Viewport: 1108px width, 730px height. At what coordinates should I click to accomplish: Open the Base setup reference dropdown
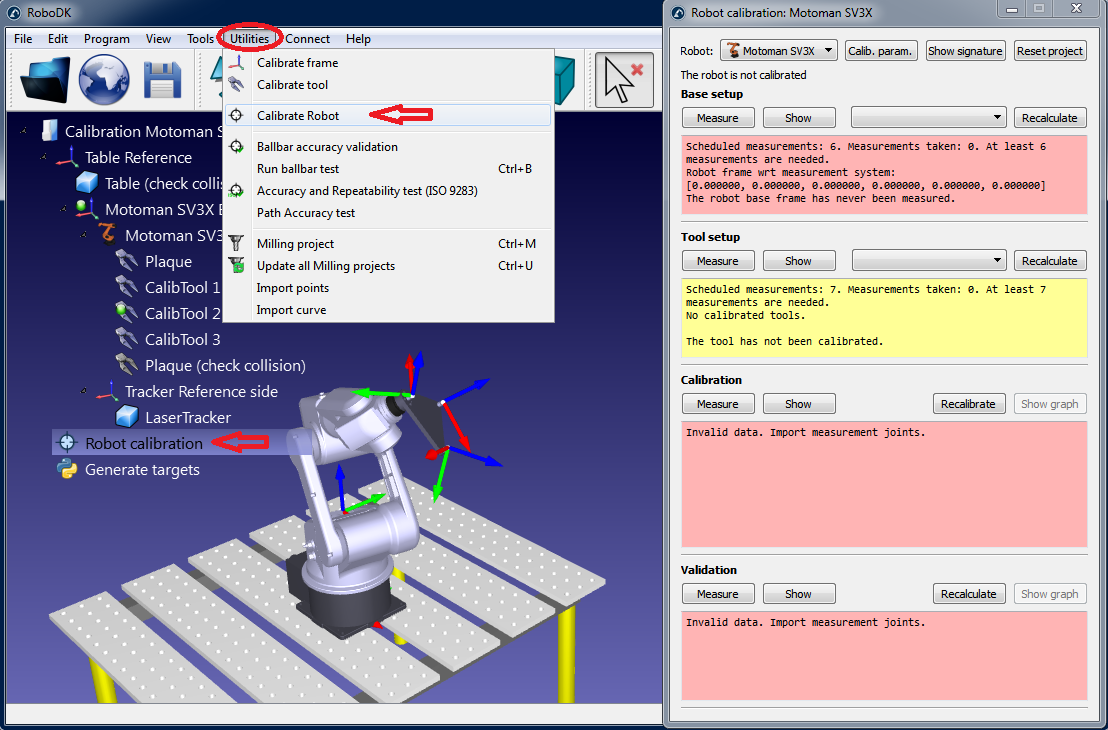click(x=927, y=117)
